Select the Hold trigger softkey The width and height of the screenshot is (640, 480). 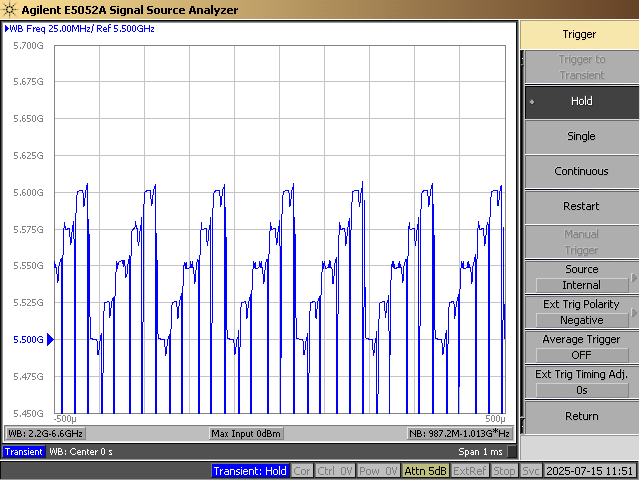pos(581,102)
